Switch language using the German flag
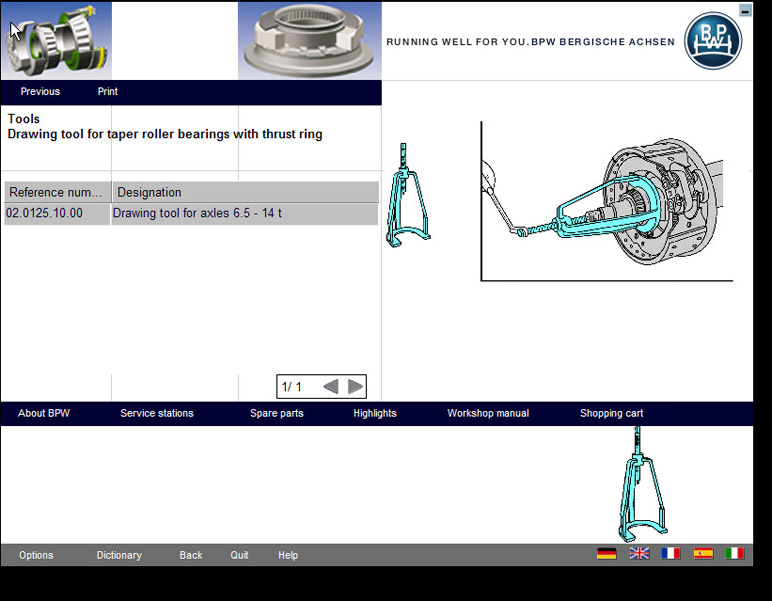772x601 pixels. pyautogui.click(x=606, y=553)
